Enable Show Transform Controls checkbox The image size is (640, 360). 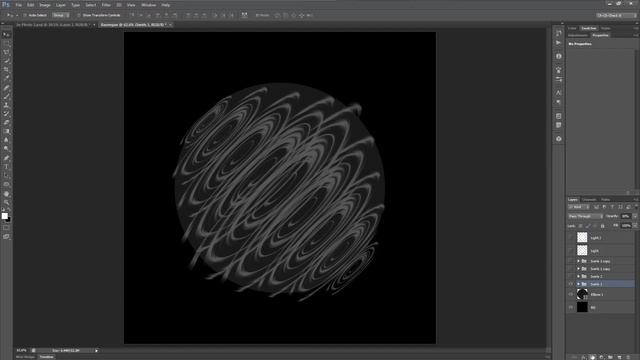tap(79, 15)
